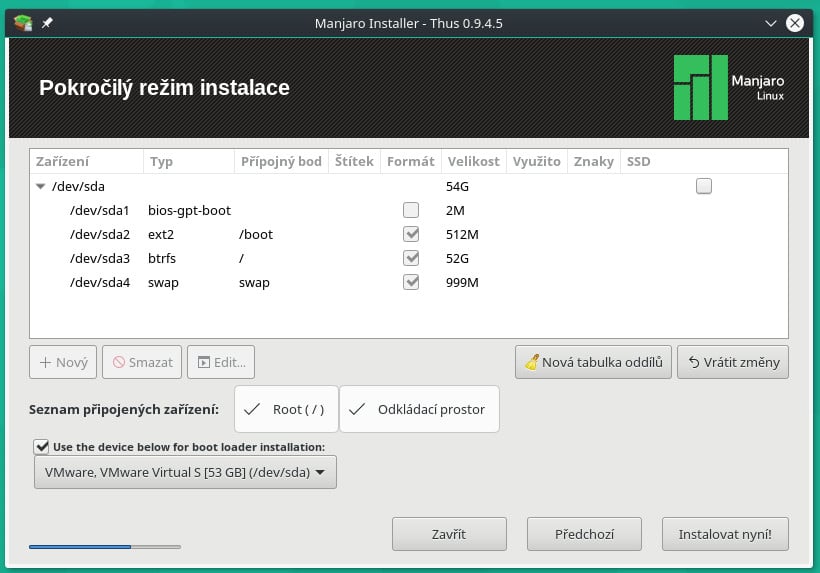The width and height of the screenshot is (820, 573).
Task: Click the Manjaro Linux logo
Action: 729,87
